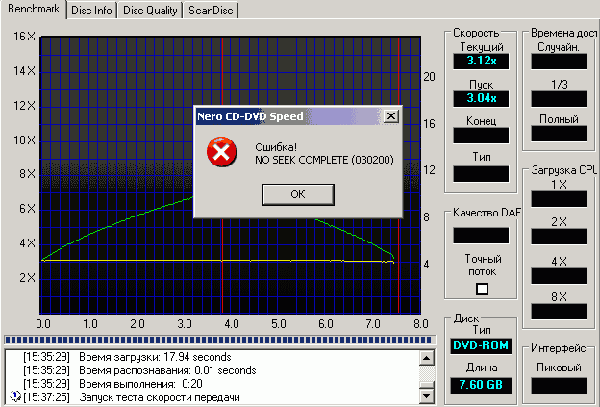Screen dimensions: 600x407
Task: Click the Пиковый interface field
Action: [x=559, y=386]
